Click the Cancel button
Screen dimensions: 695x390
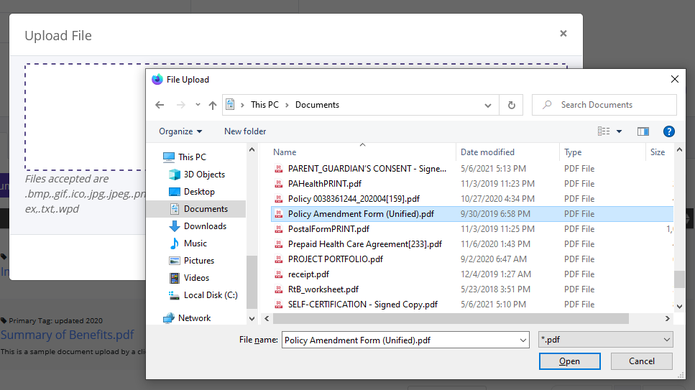pyautogui.click(x=641, y=361)
